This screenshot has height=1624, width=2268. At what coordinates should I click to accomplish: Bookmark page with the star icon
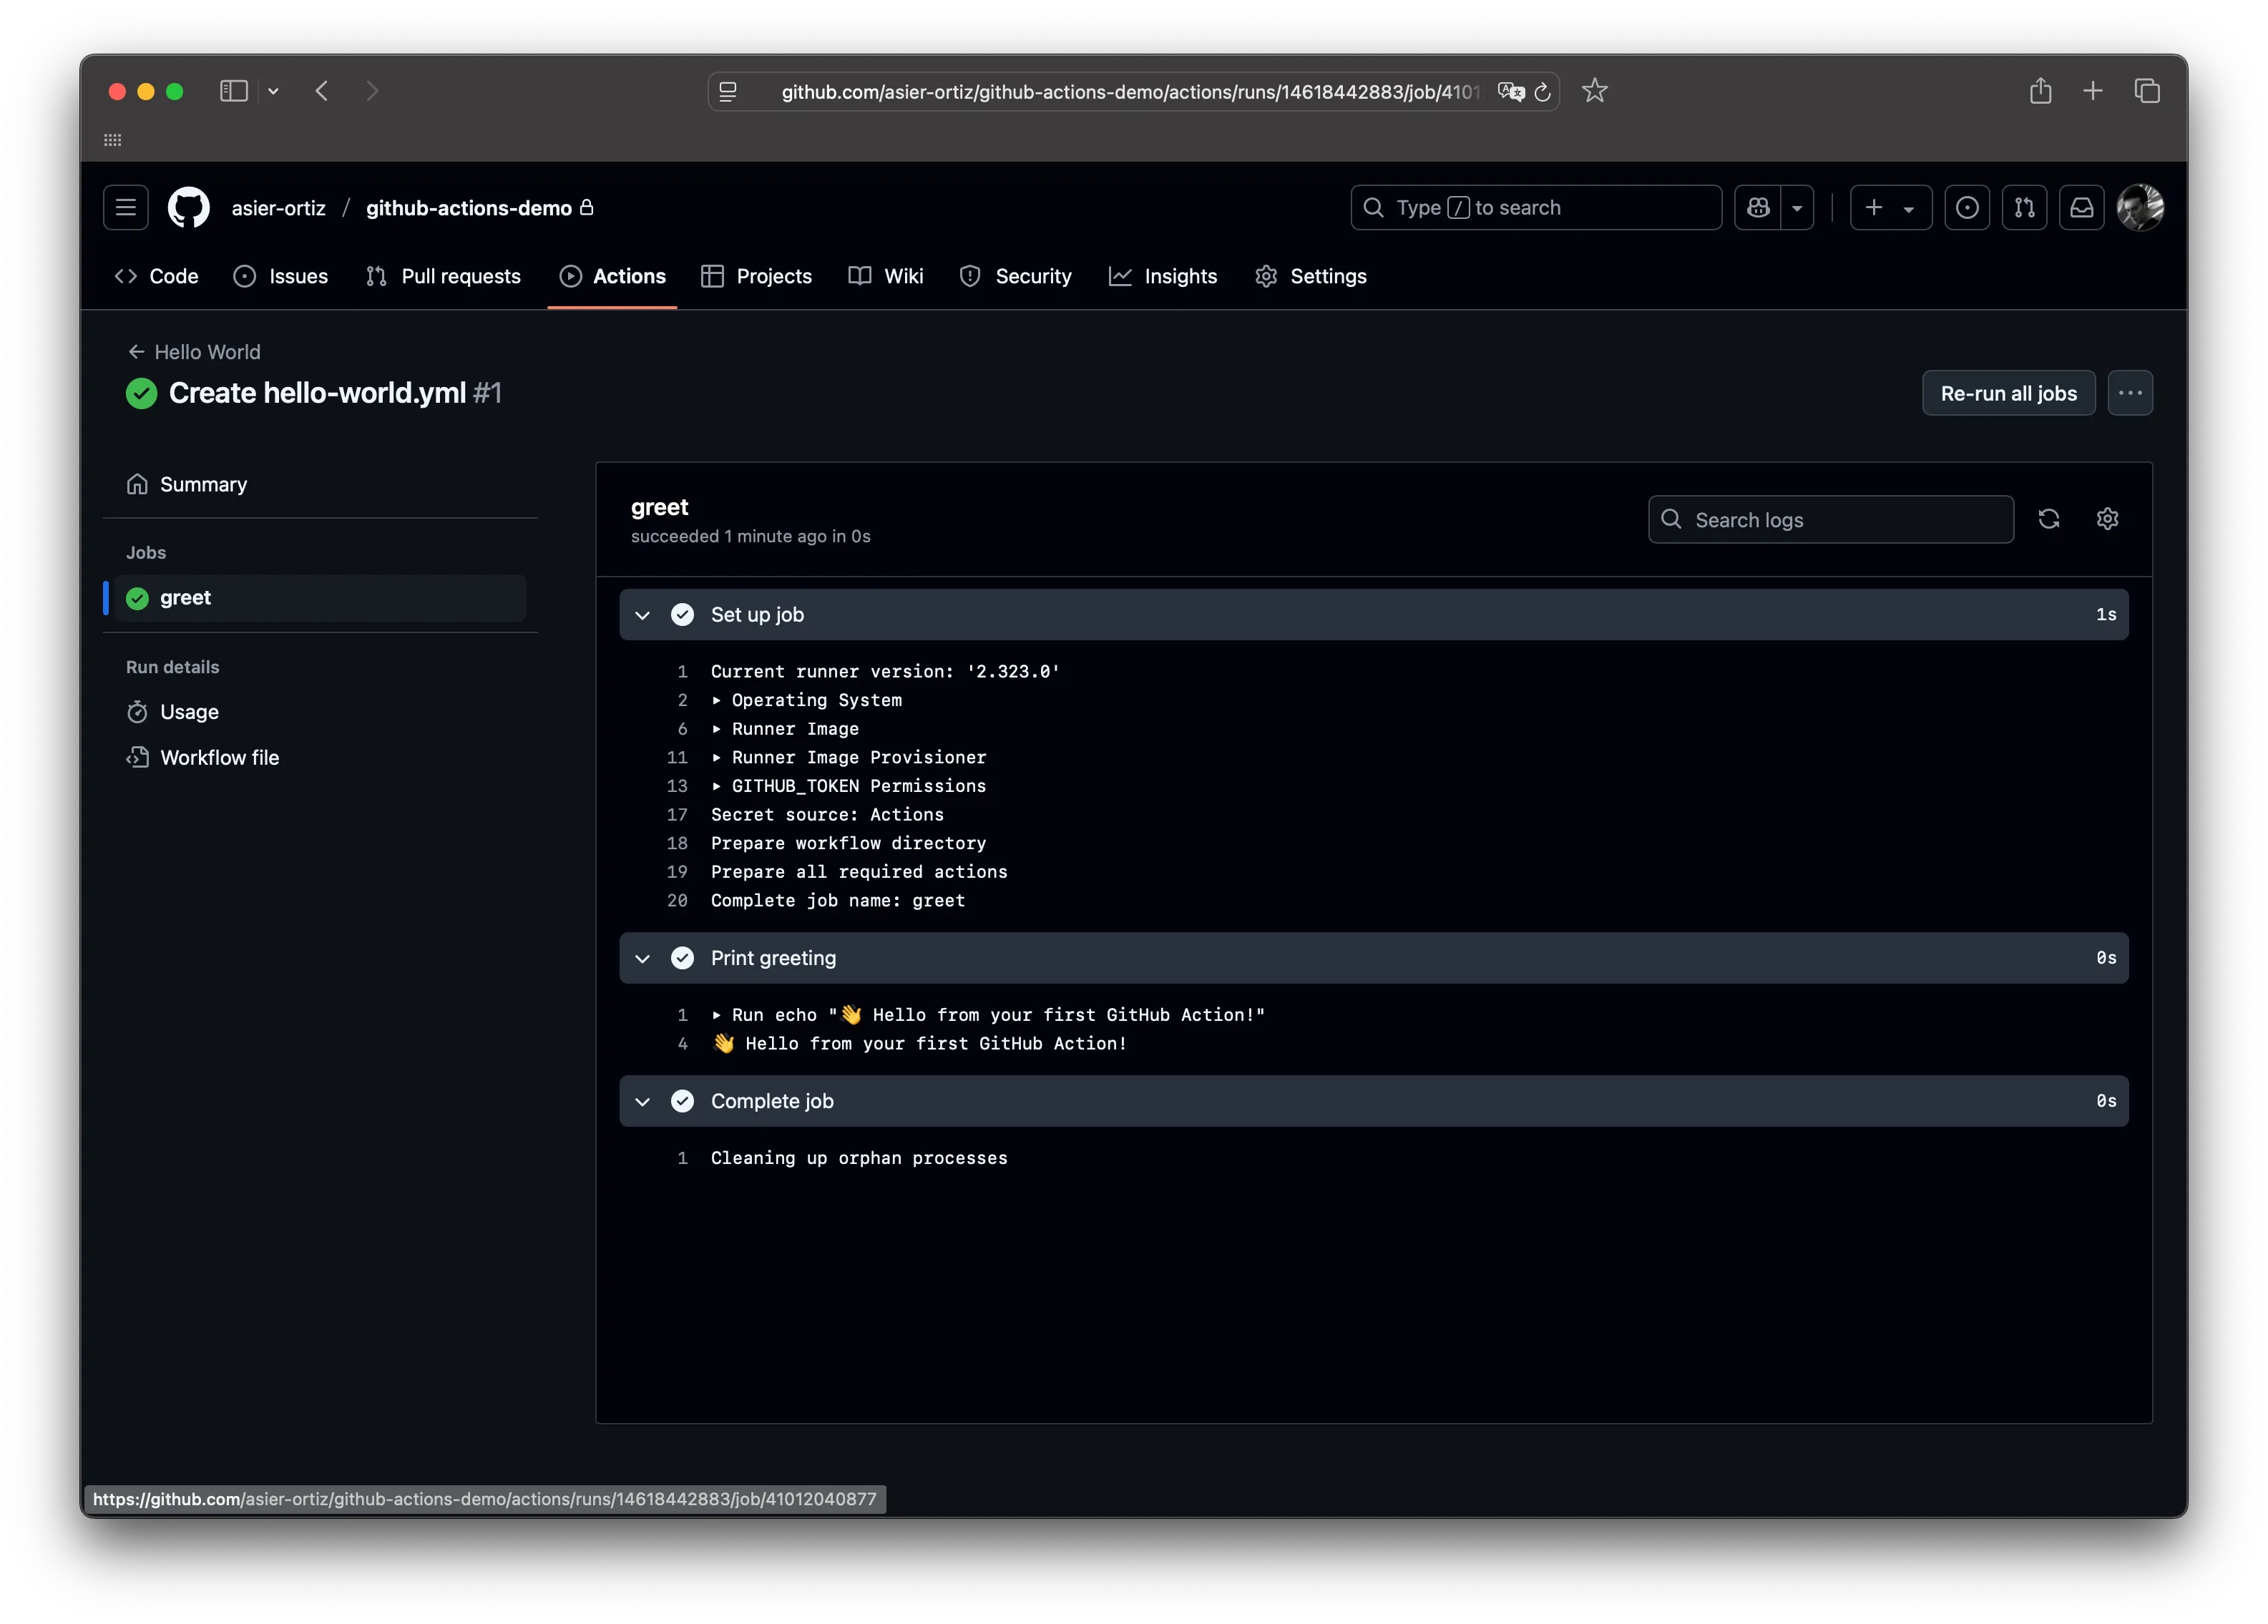(1595, 91)
